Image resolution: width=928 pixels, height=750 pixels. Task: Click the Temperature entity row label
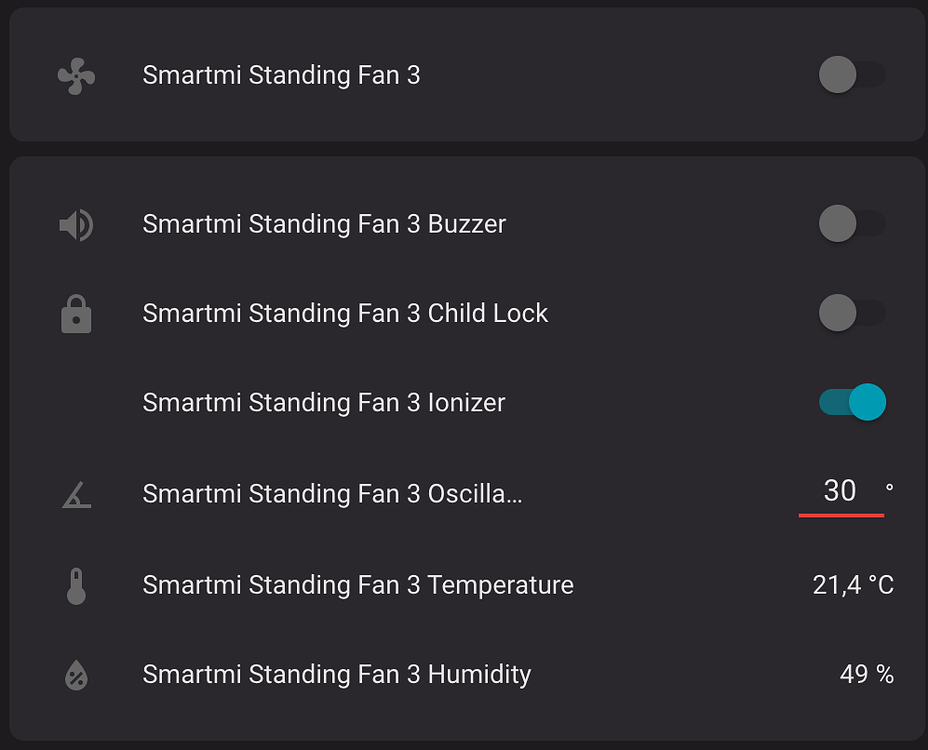(x=358, y=584)
